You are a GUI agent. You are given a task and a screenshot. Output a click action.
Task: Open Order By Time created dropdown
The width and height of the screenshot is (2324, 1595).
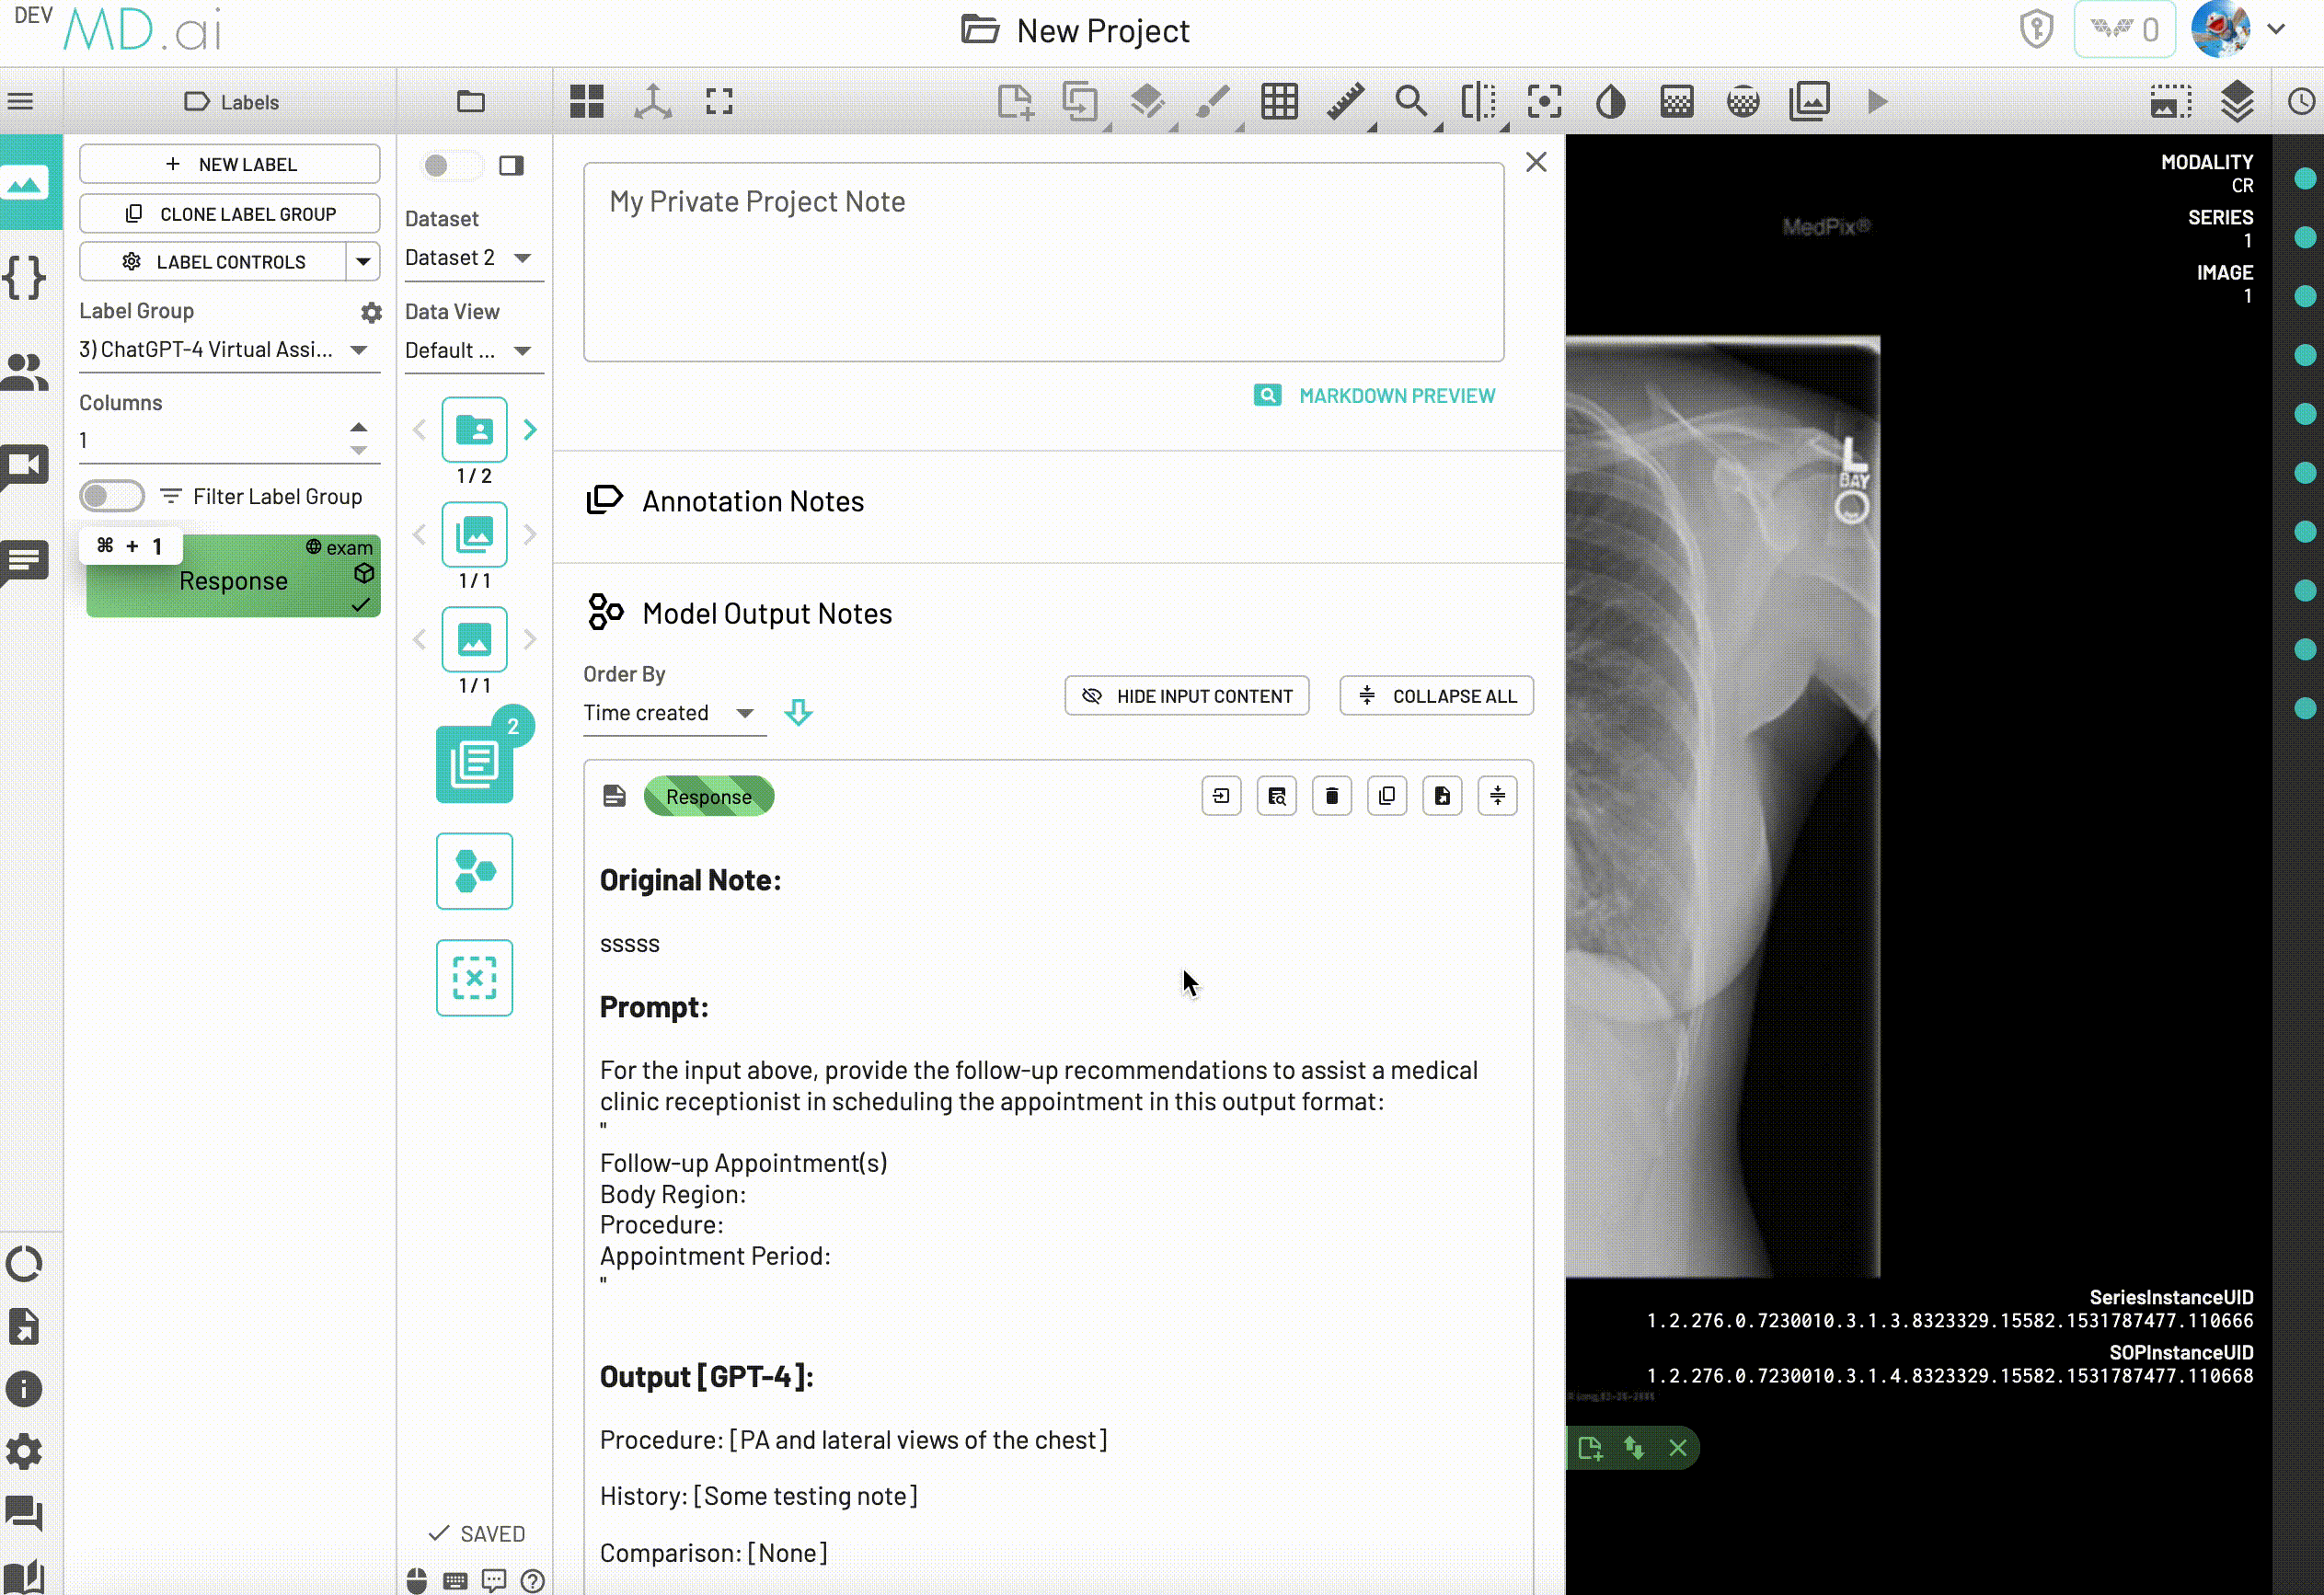669,713
